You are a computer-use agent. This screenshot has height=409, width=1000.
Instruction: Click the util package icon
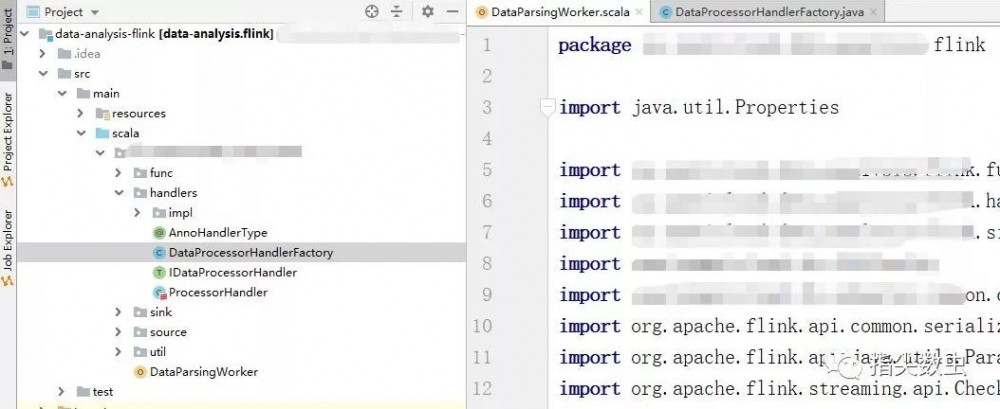click(x=140, y=352)
